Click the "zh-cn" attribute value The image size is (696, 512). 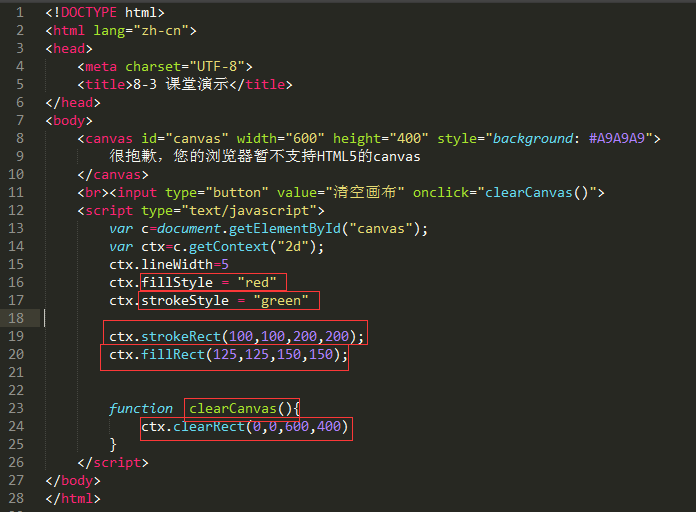tap(161, 31)
